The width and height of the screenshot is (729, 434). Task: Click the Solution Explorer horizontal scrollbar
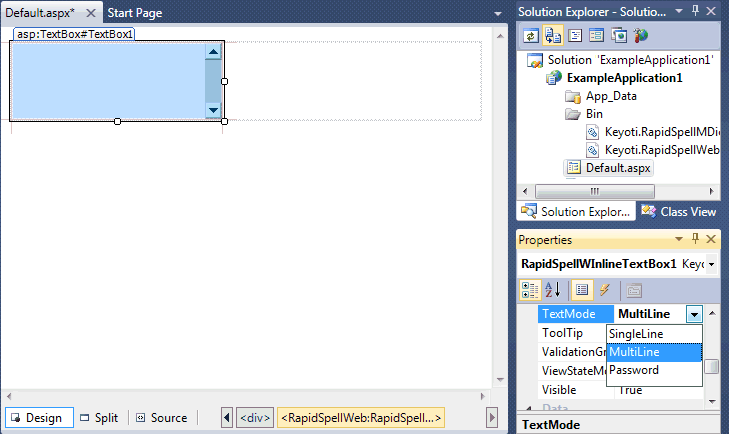[x=608, y=190]
